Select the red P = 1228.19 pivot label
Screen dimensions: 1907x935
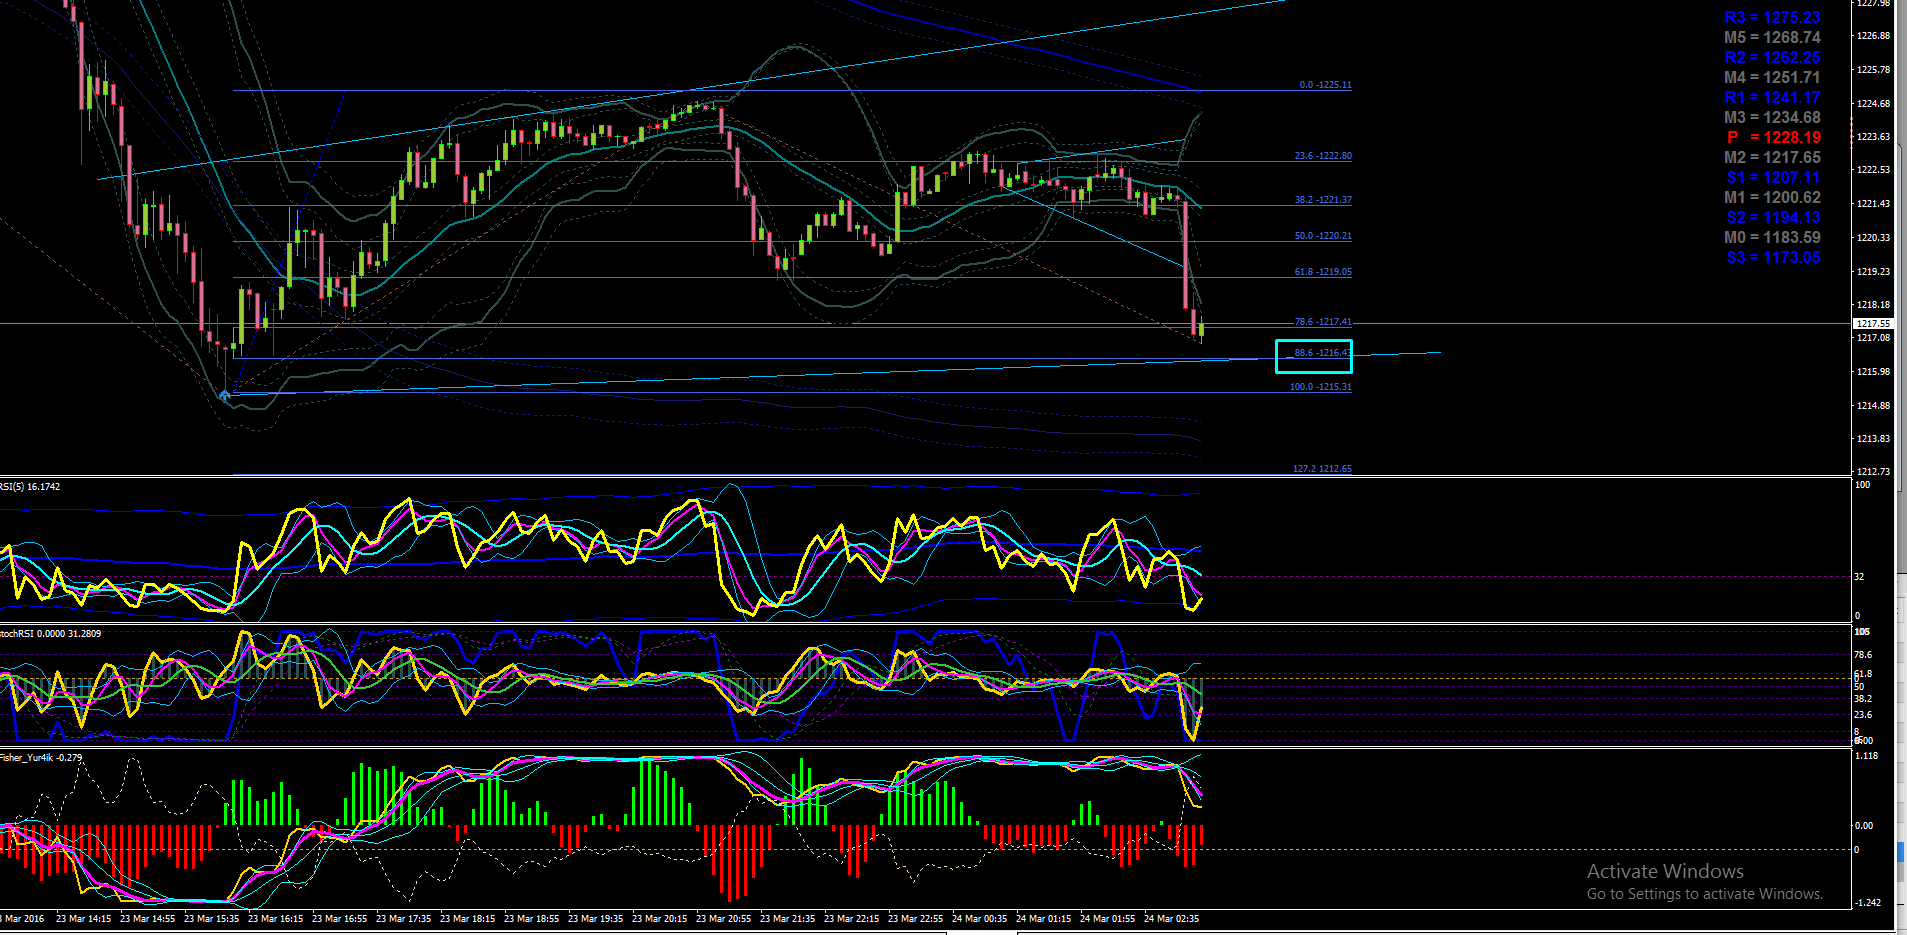1773,138
